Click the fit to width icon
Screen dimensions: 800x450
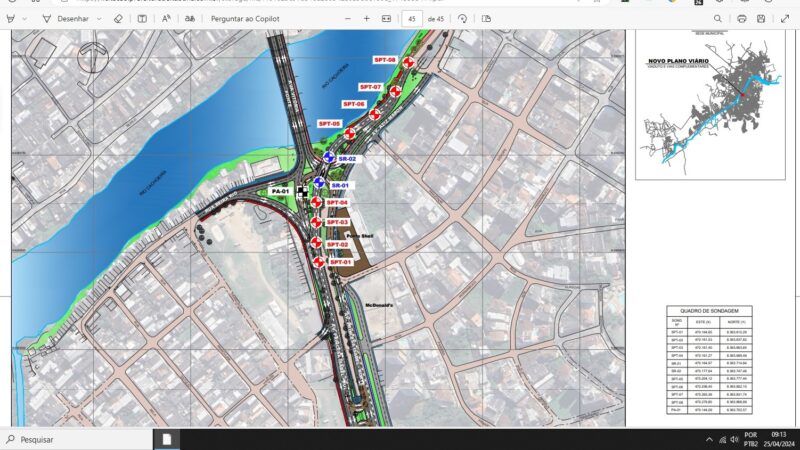pos(386,19)
